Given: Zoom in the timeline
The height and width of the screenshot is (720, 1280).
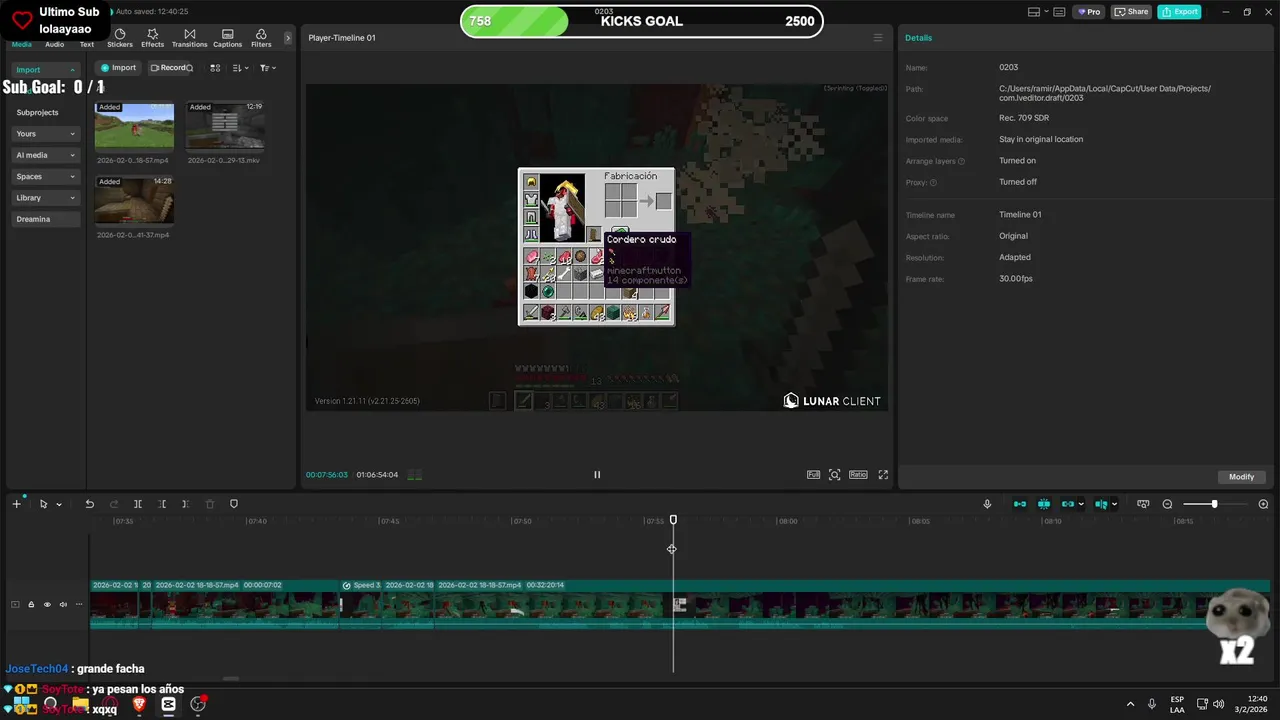Looking at the screenshot, I should pyautogui.click(x=1263, y=504).
